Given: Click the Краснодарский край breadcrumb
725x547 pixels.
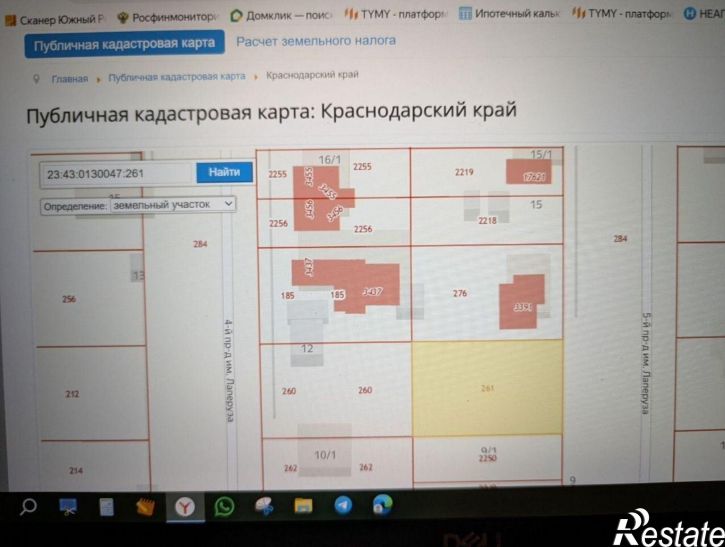Looking at the screenshot, I should coord(312,75).
